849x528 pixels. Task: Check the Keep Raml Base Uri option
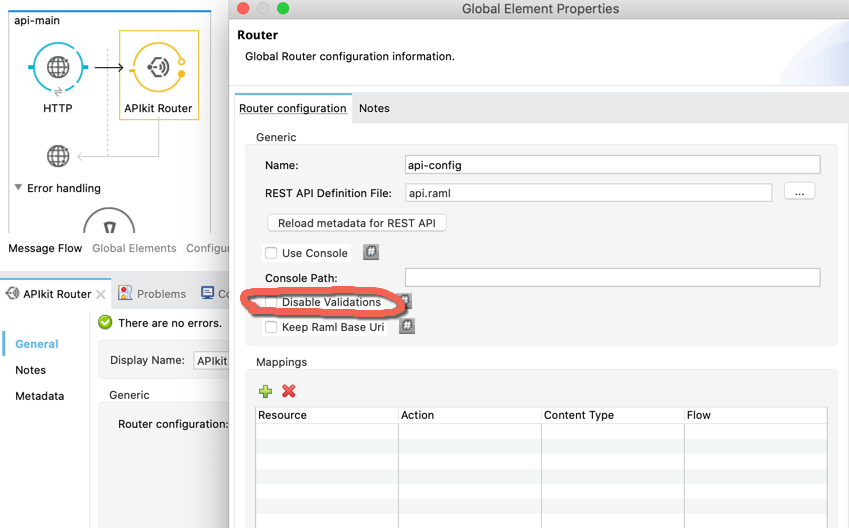tap(271, 328)
